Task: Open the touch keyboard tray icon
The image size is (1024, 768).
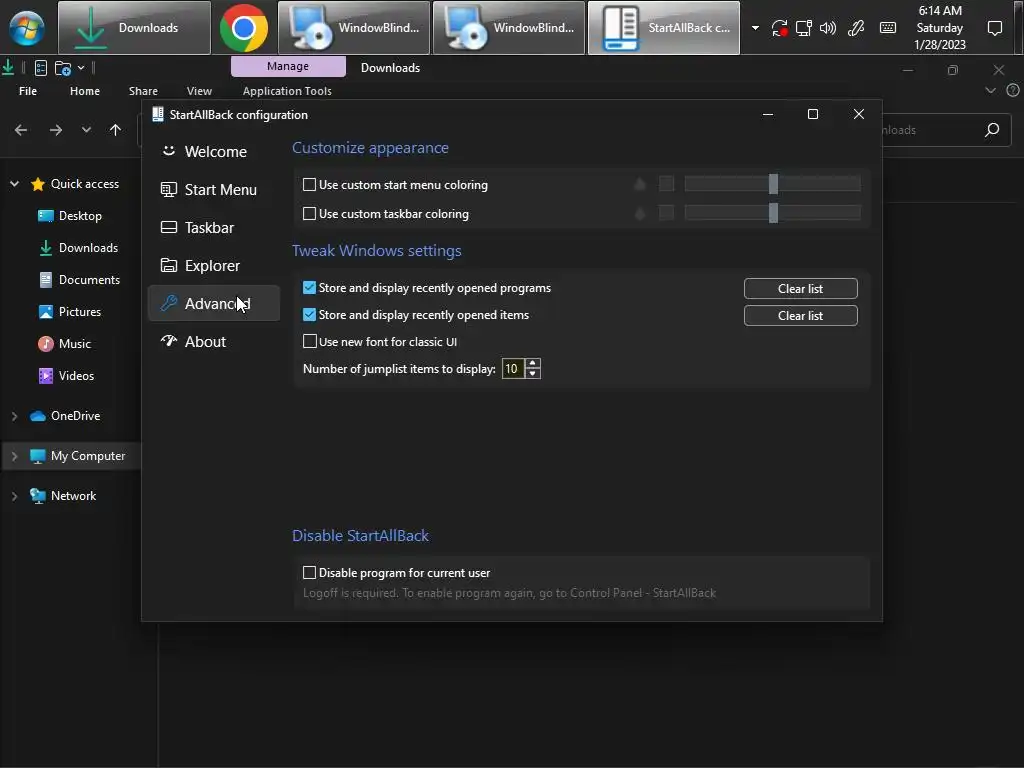Action: 888,27
